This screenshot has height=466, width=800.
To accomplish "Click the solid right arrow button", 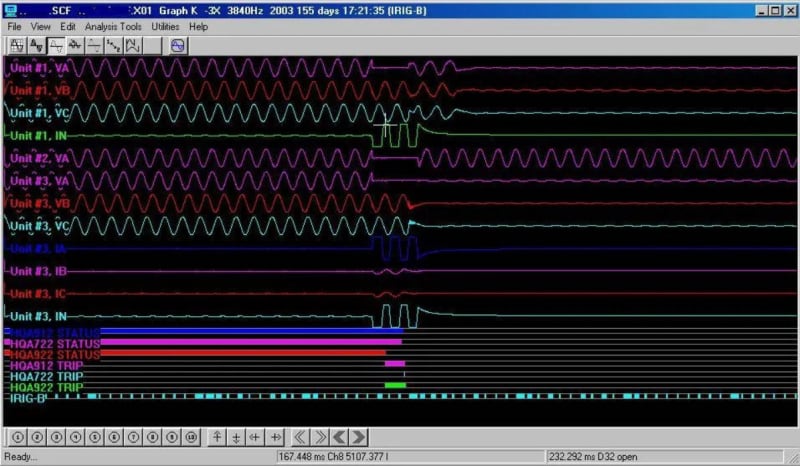I will point(359,437).
